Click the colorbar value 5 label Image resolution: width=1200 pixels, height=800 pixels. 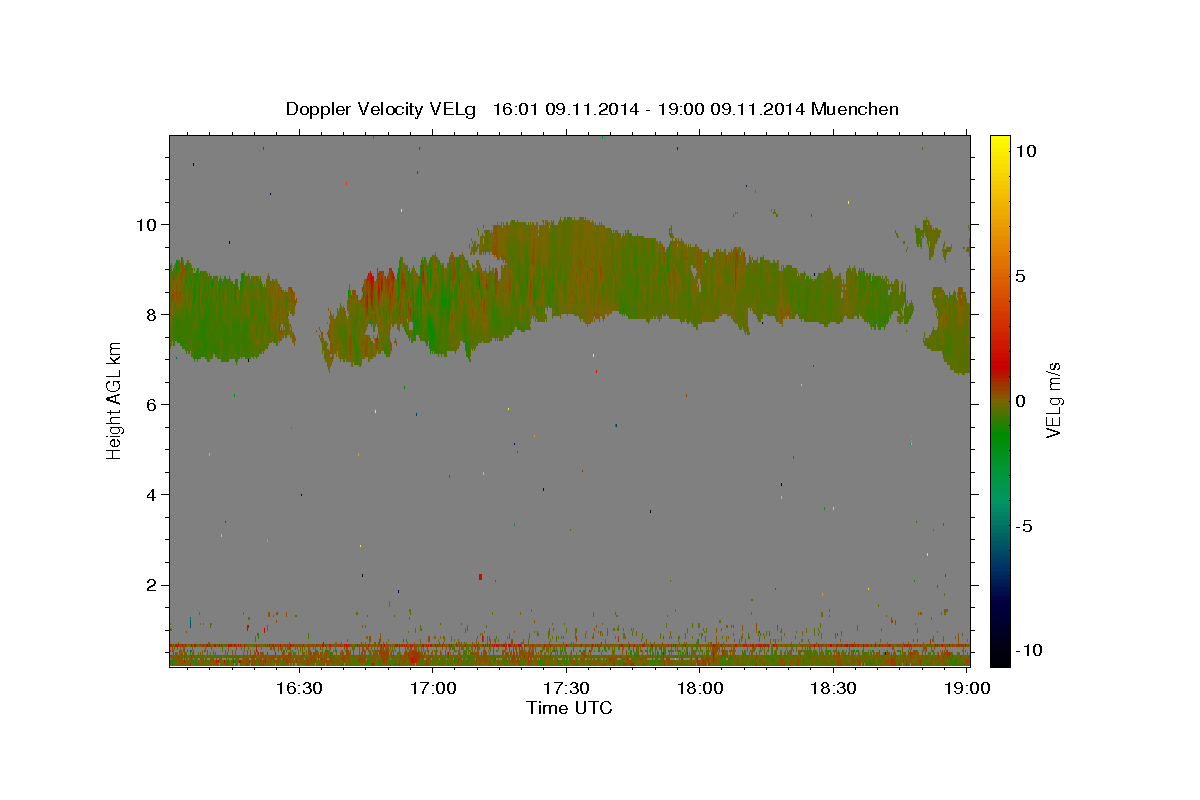[x=1021, y=276]
